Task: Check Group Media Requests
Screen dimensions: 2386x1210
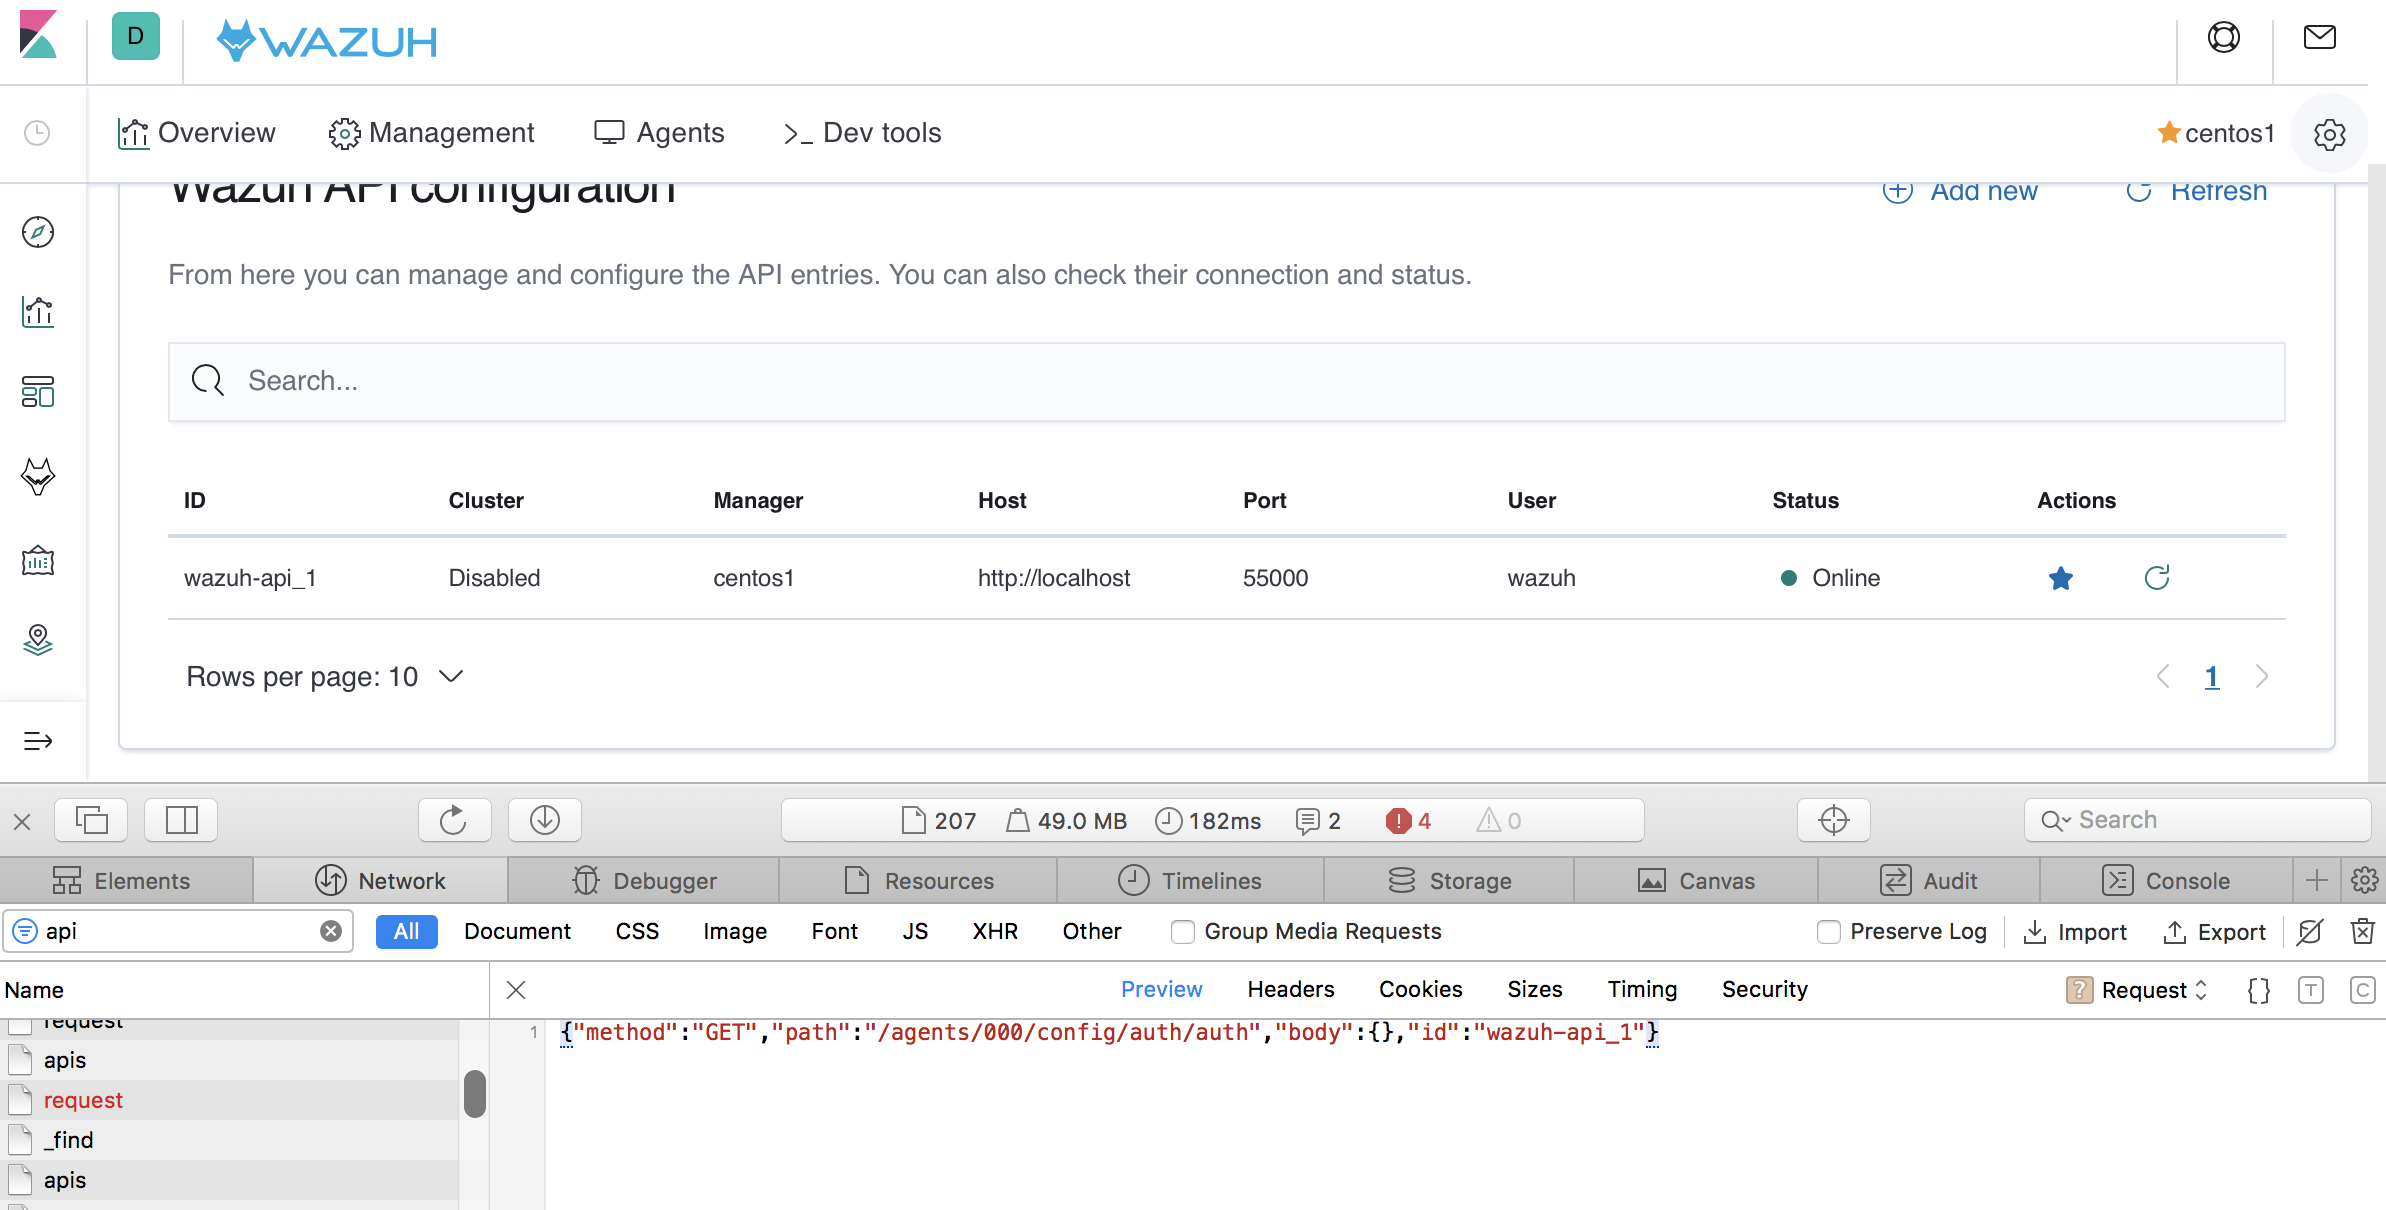Action: point(1182,931)
